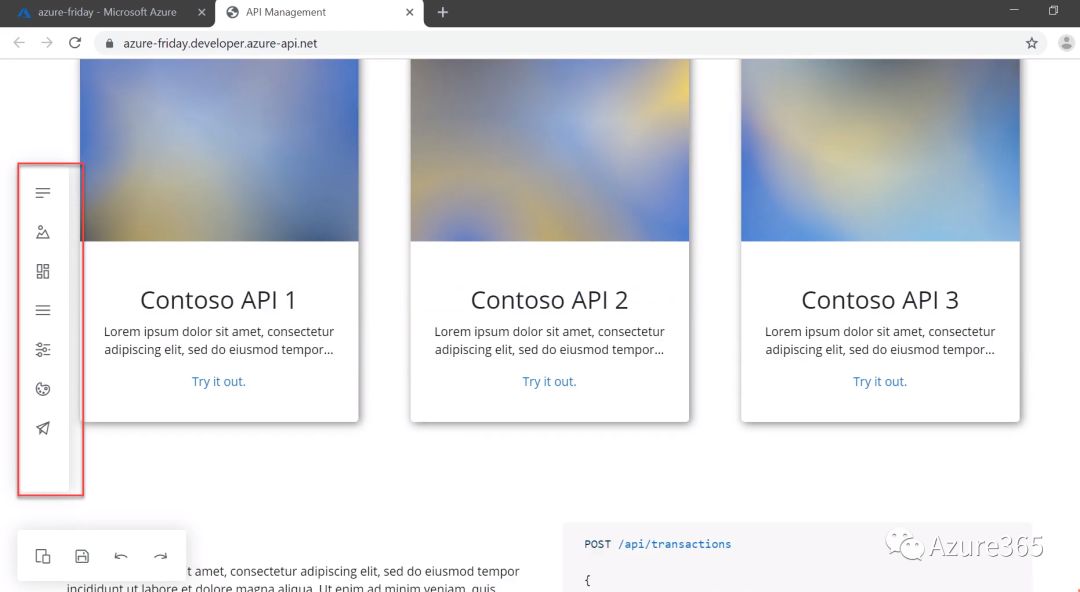Viewport: 1080px width, 592px height.
Task: Click the Save floppy disk icon
Action: pos(82,556)
